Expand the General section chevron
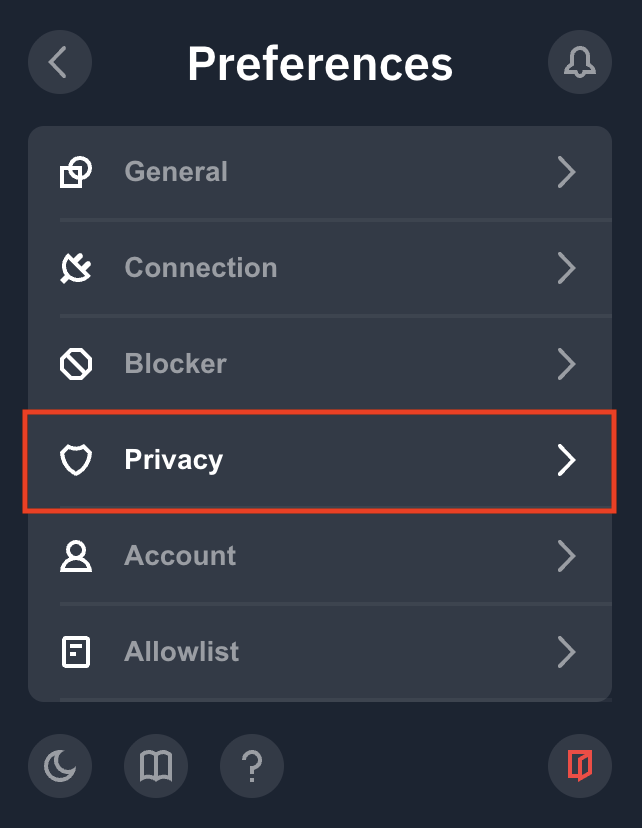Image resolution: width=642 pixels, height=828 pixels. pyautogui.click(x=567, y=172)
